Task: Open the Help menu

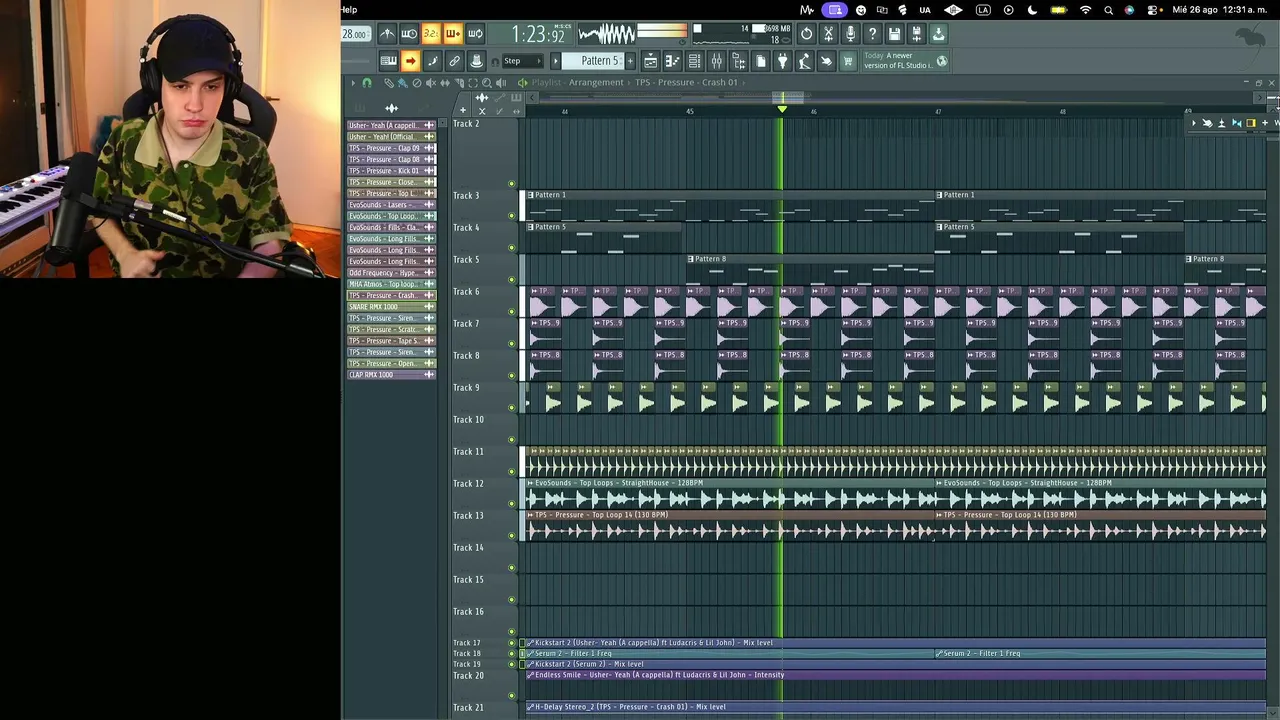Action: point(349,10)
